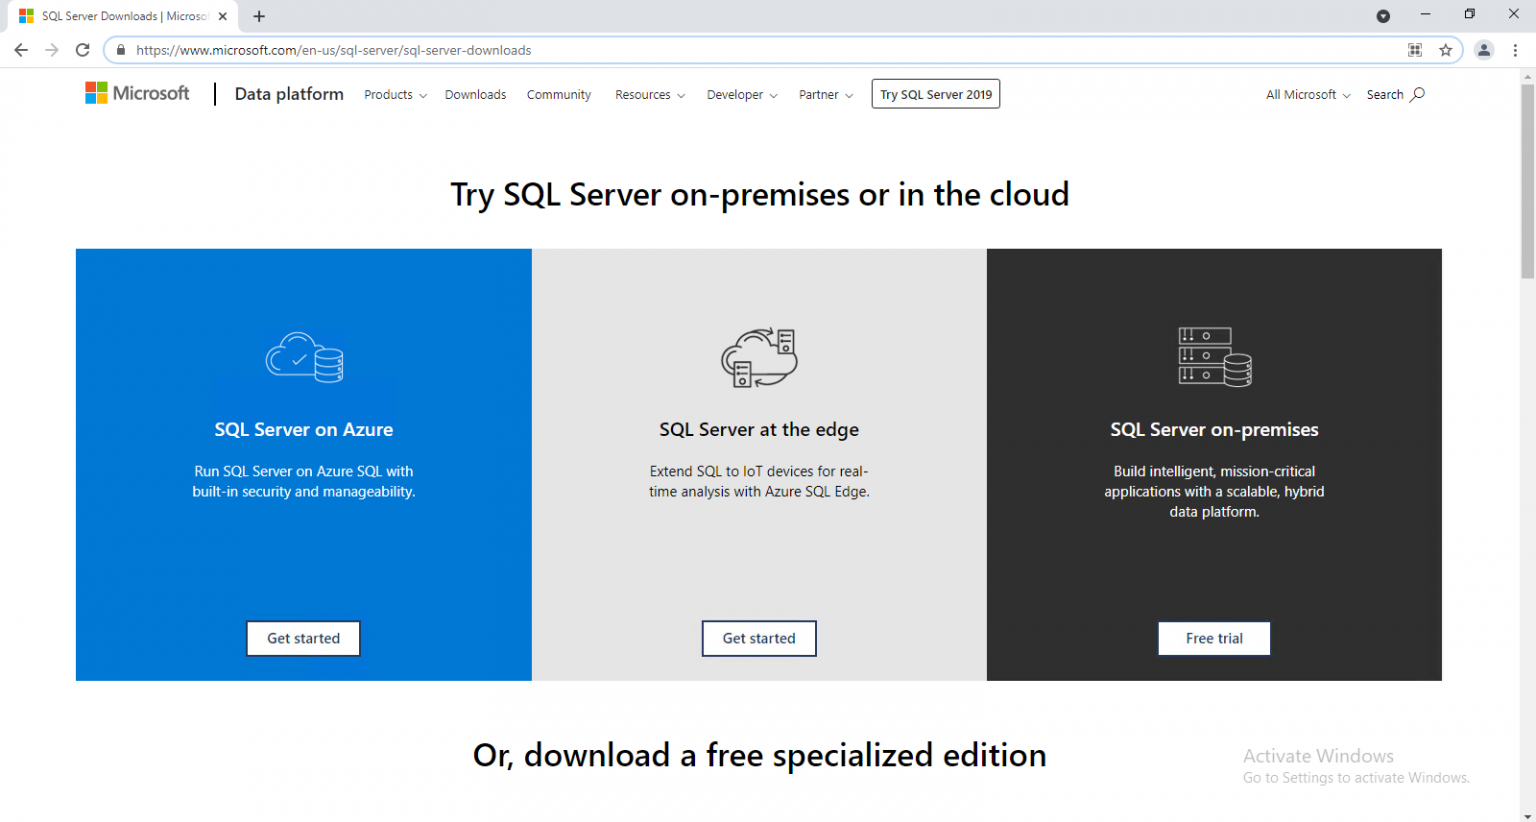Click the browser back arrow

(x=20, y=49)
